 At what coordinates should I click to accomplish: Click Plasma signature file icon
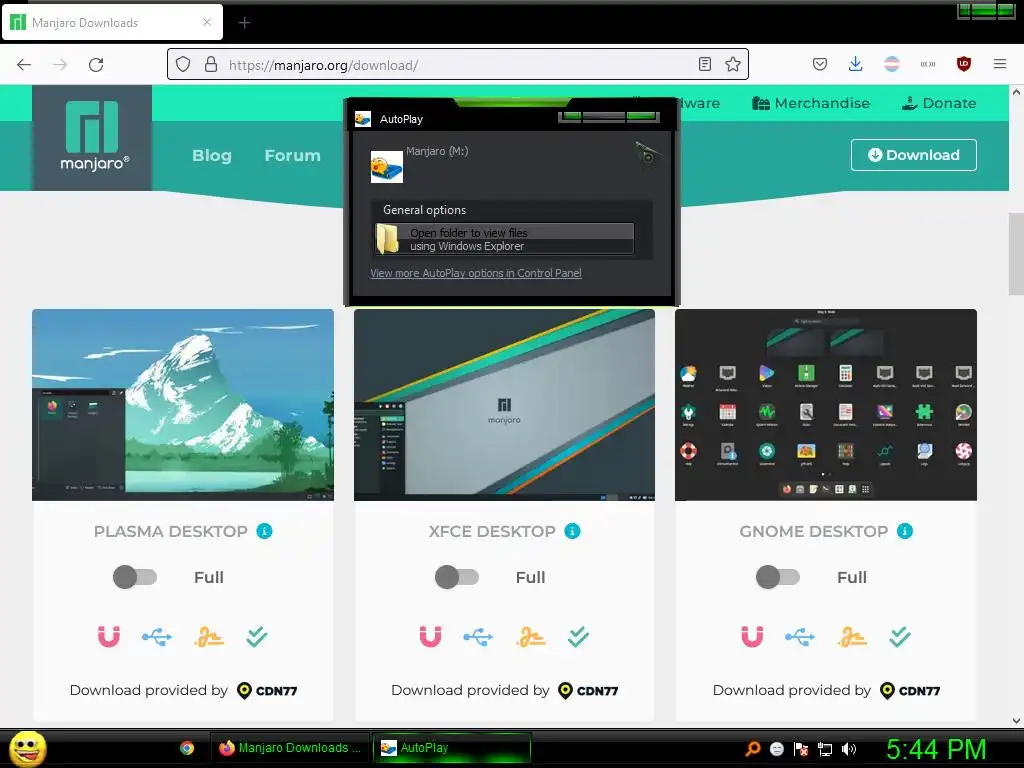point(209,636)
